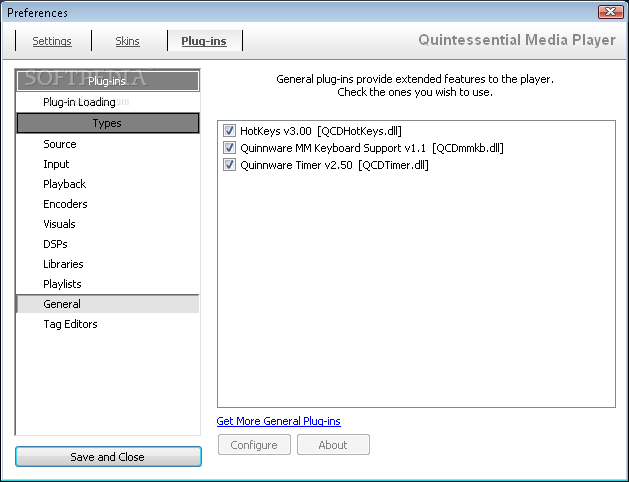This screenshot has height=482, width=629.
Task: Select the Quinnware MM Keyboard Support v1.1 [QCDmmkb.dll] entry
Action: click(371, 148)
